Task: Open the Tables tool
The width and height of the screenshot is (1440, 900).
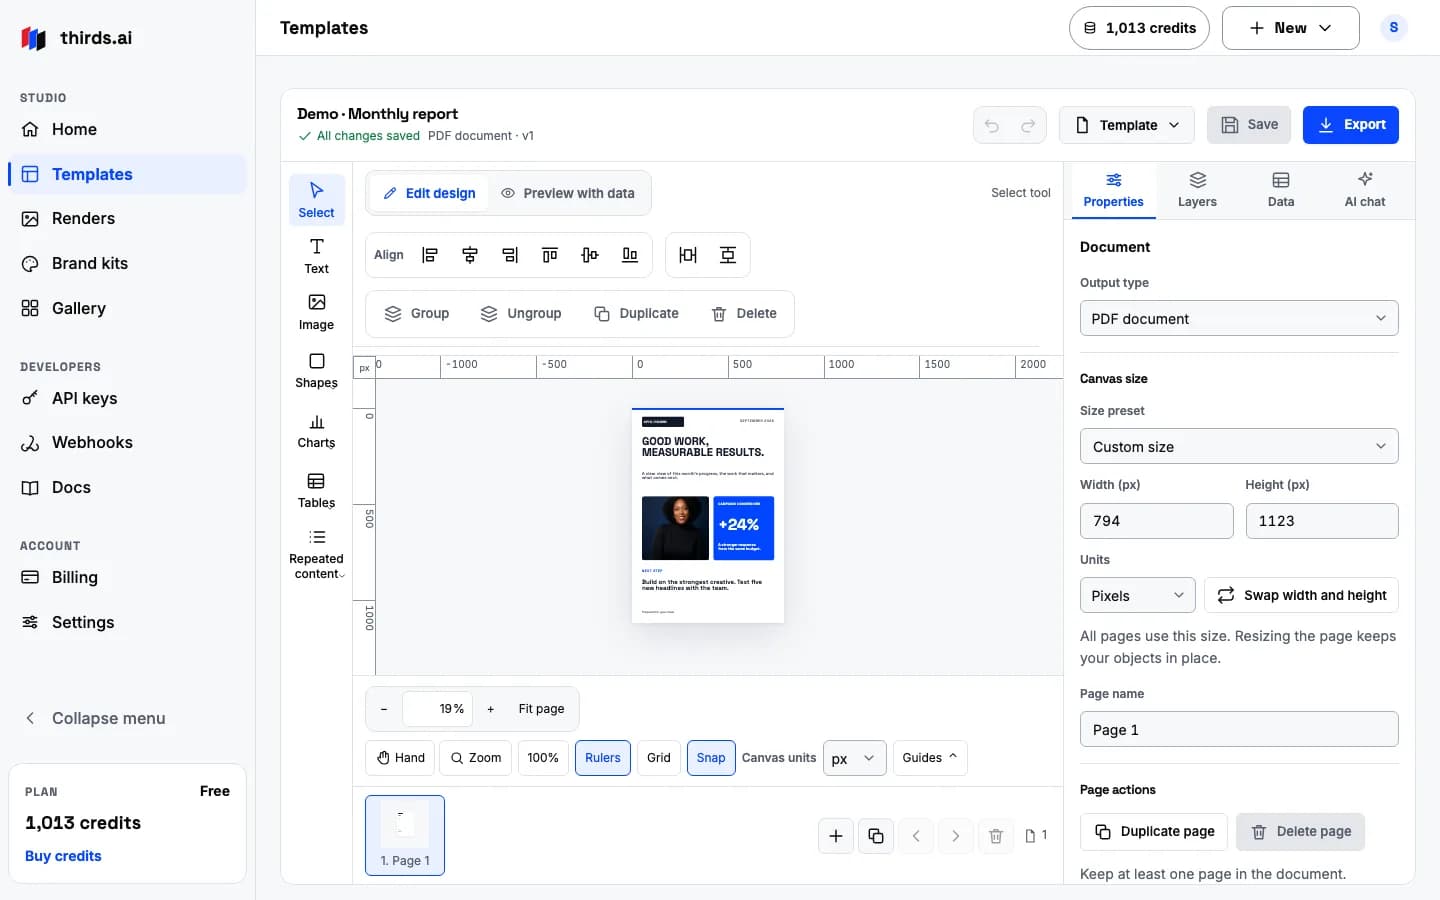Action: 317,490
